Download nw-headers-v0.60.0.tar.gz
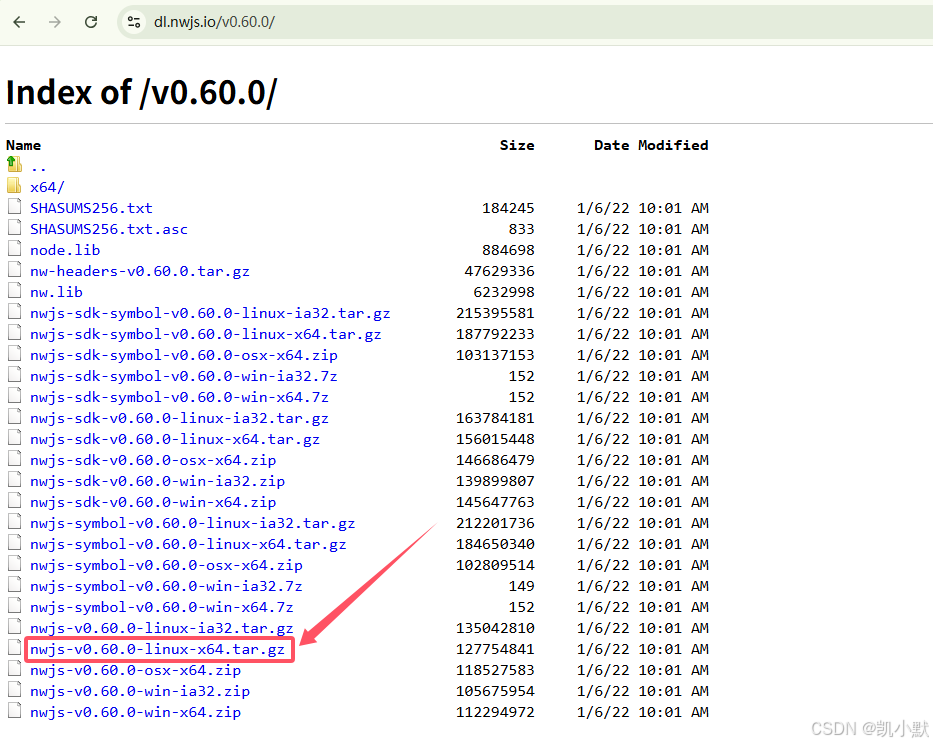Image resolution: width=933 pixels, height=744 pixels. pos(140,271)
